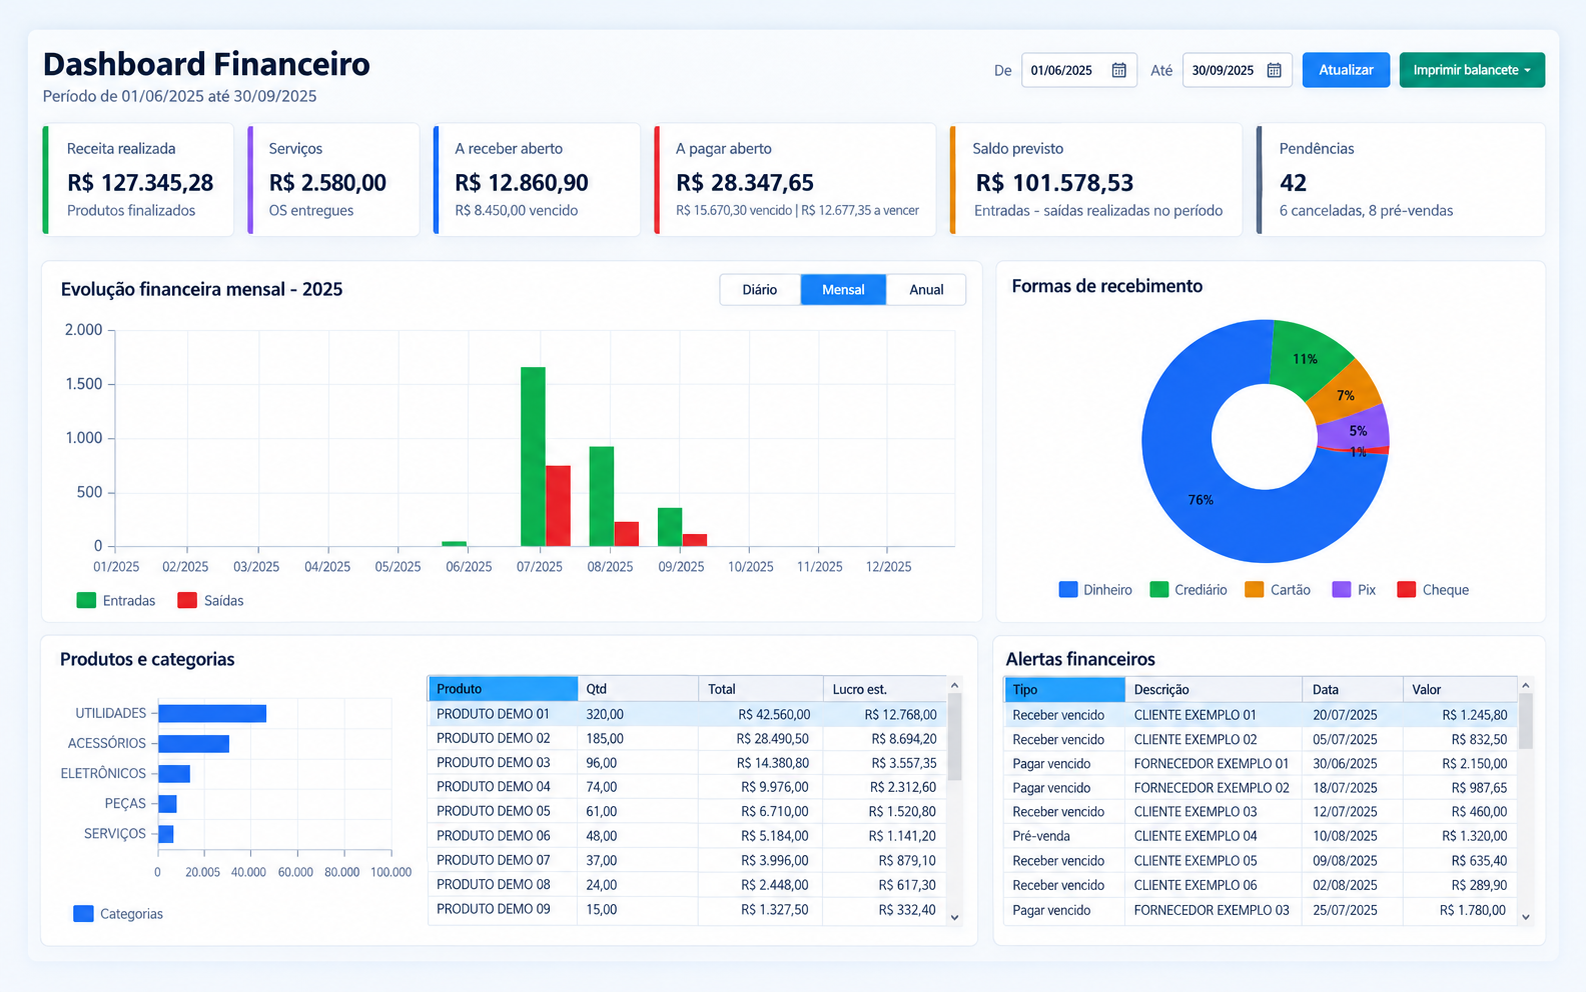Sort alerts table by Data column
This screenshot has width=1586, height=992.
1353,689
